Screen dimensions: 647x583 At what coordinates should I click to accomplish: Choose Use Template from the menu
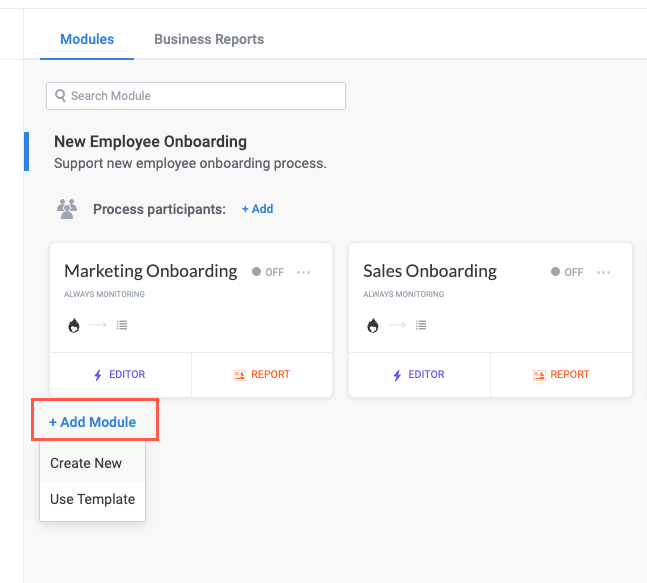pos(92,499)
